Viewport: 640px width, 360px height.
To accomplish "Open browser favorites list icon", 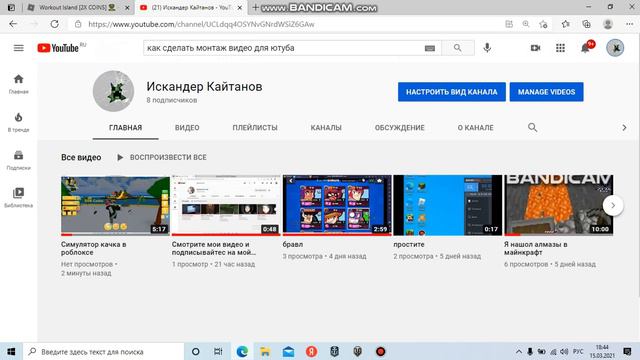I will 565,24.
